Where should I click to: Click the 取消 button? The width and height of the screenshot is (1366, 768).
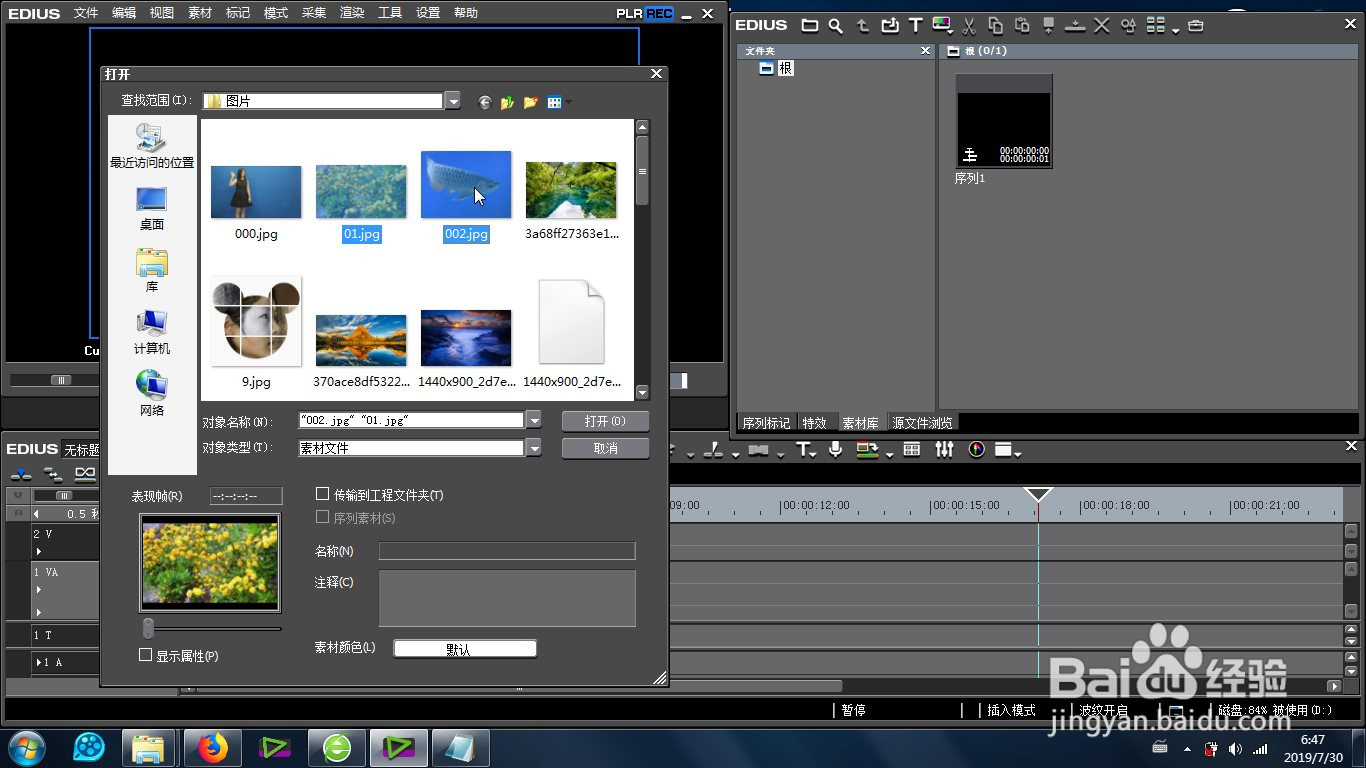(605, 448)
